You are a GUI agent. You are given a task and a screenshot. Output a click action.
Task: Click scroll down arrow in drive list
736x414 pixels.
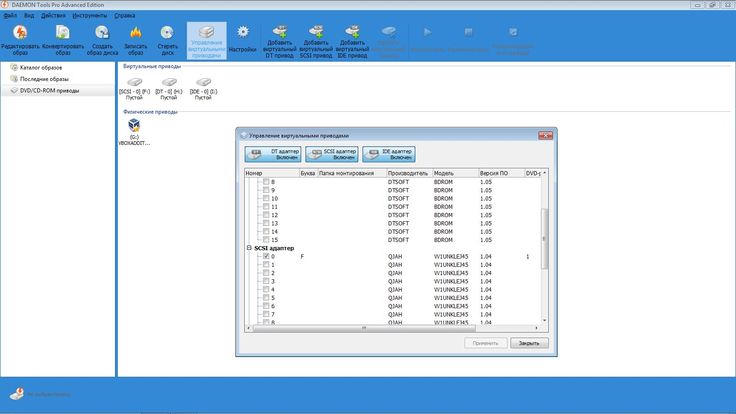(x=544, y=321)
